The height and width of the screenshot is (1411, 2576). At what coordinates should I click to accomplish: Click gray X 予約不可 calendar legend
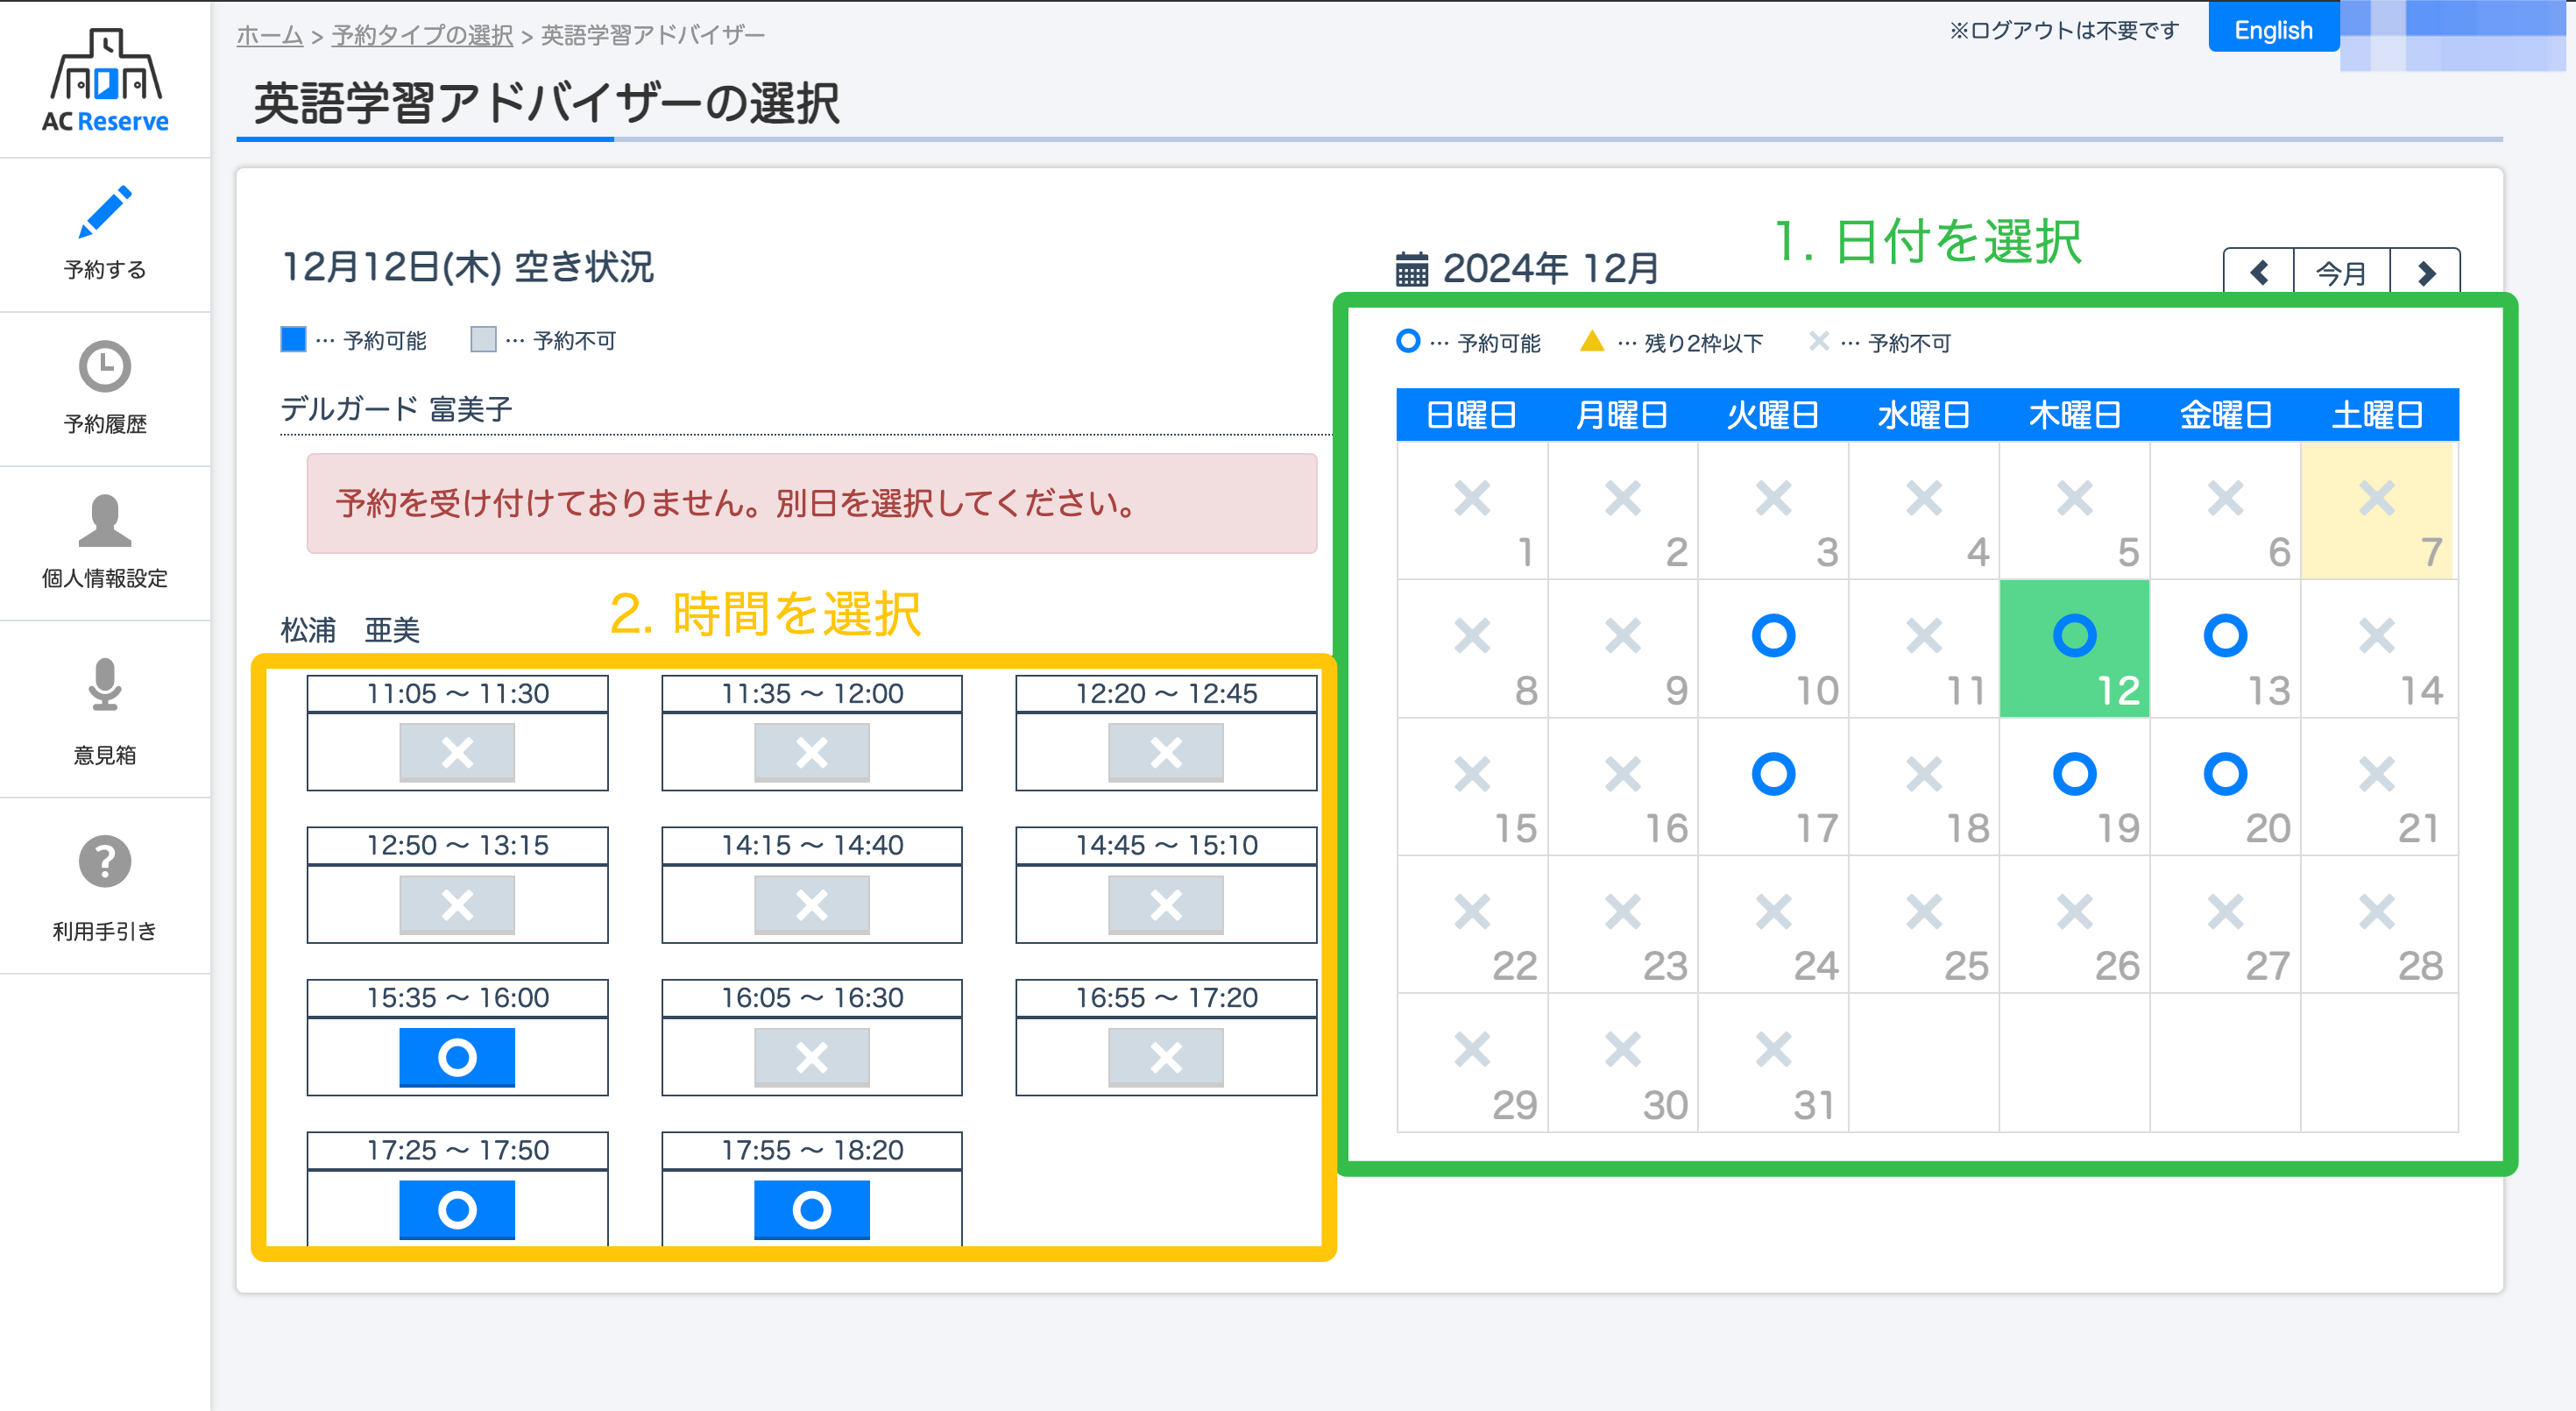(1818, 341)
